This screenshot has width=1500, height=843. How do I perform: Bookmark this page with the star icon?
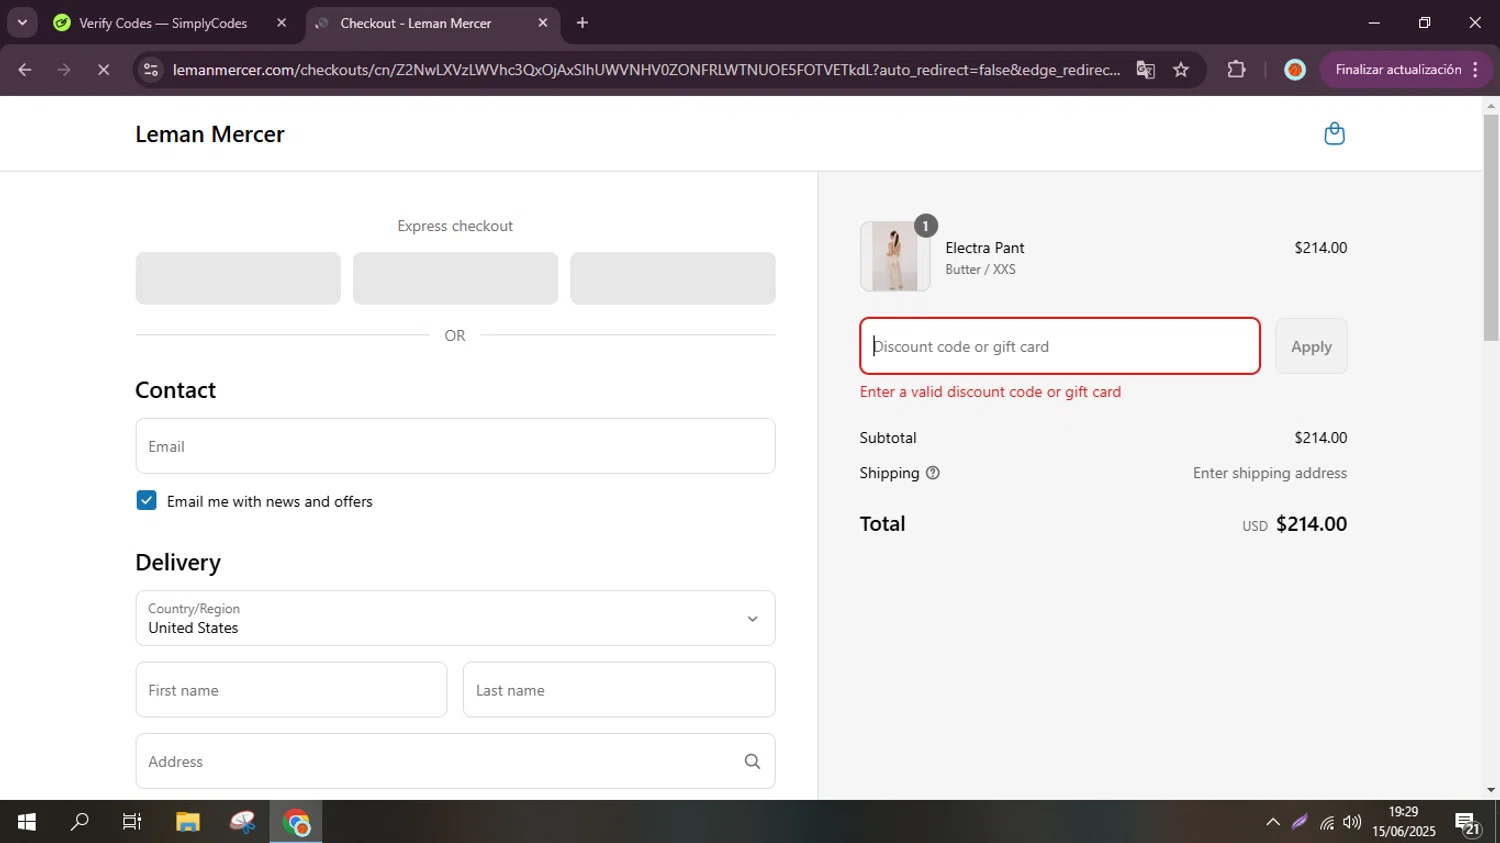click(1181, 70)
